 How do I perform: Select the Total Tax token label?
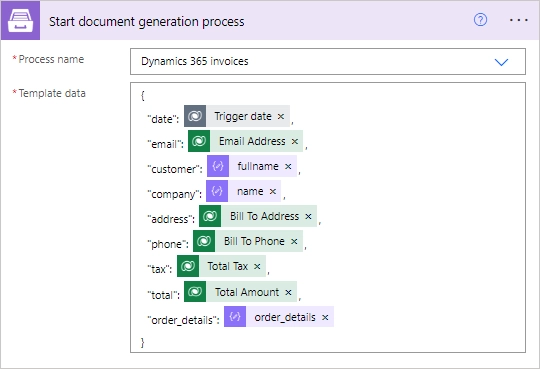coord(228,266)
